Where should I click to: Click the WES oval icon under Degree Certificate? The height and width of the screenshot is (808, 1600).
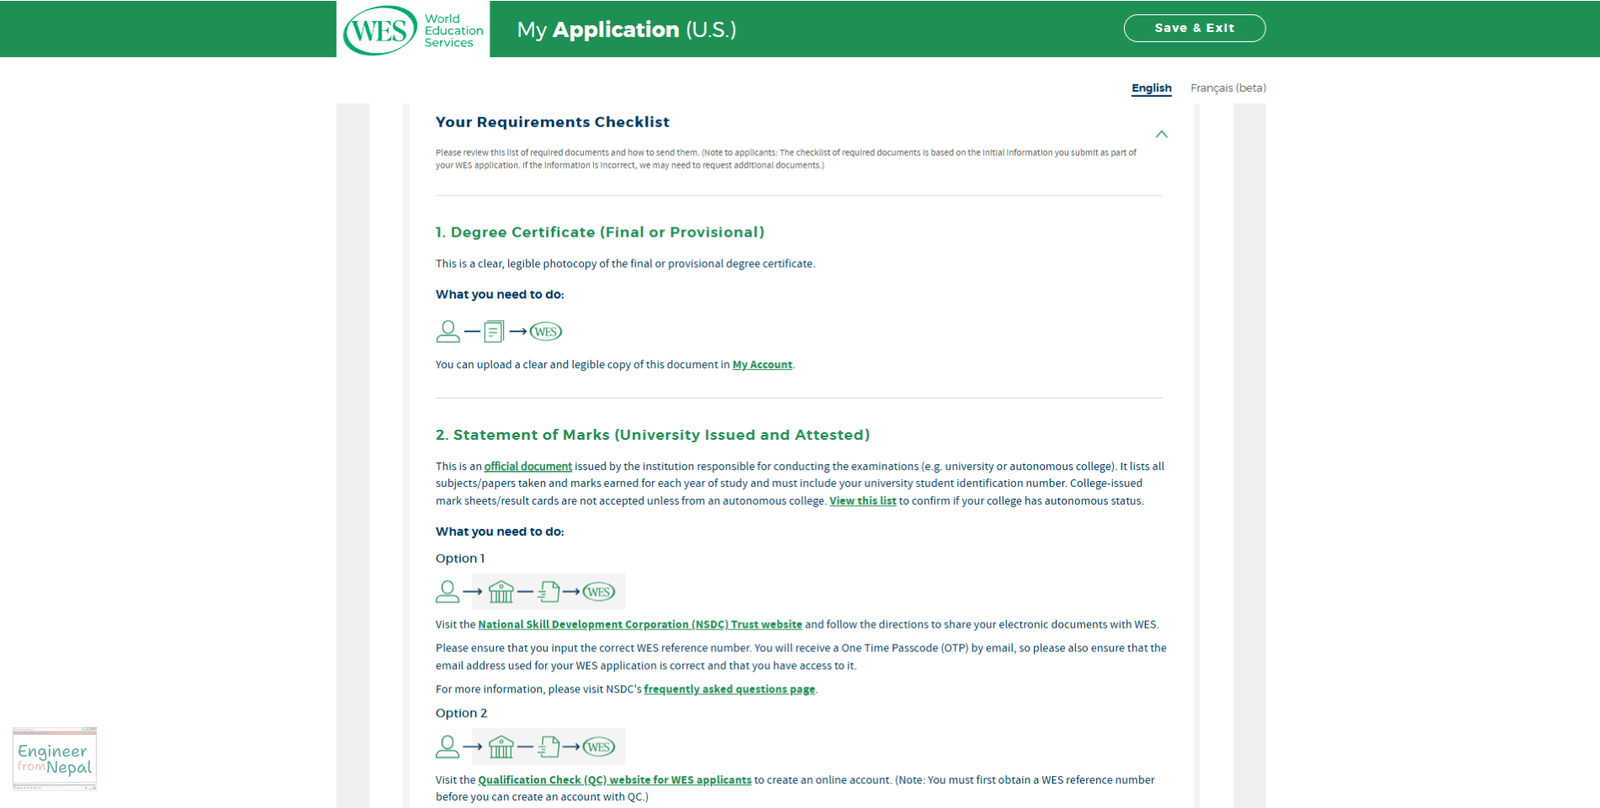click(545, 332)
